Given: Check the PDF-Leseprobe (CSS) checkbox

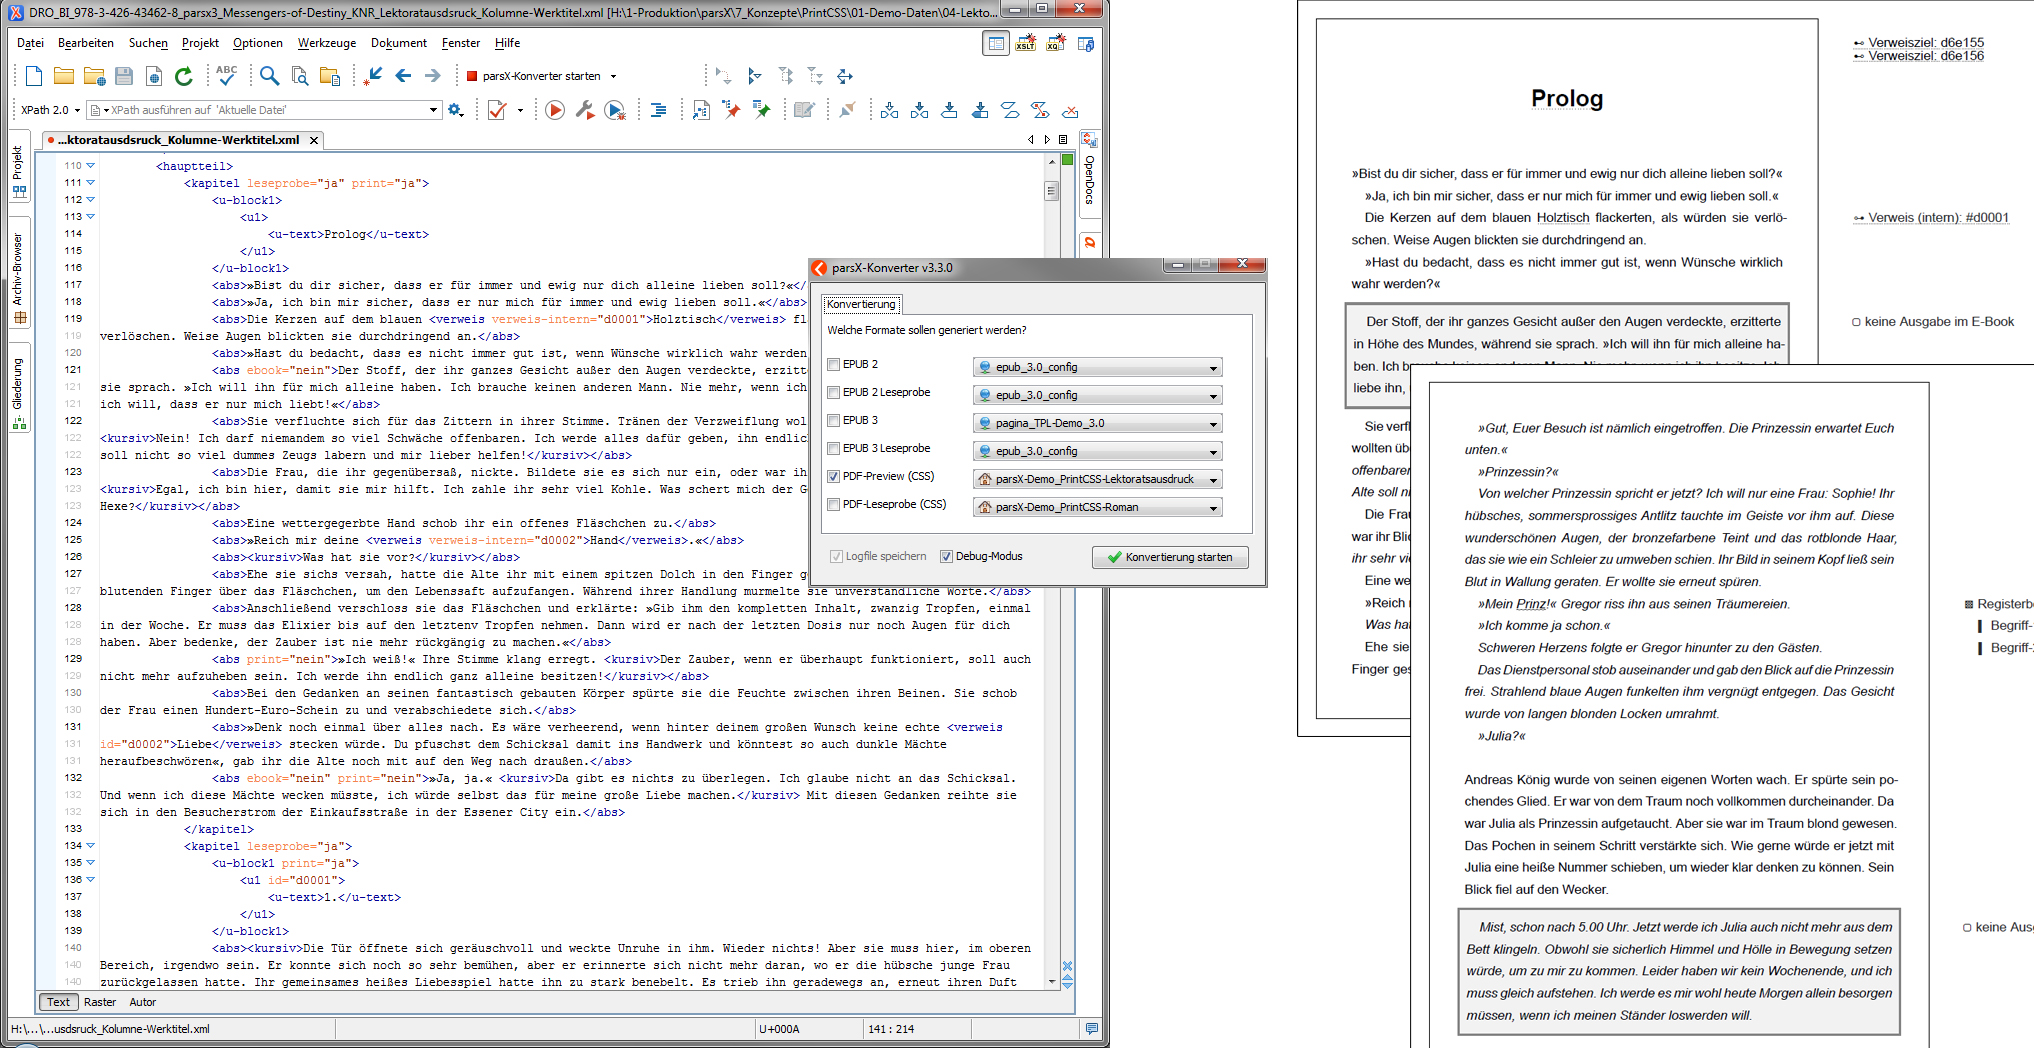Looking at the screenshot, I should pyautogui.click(x=833, y=505).
